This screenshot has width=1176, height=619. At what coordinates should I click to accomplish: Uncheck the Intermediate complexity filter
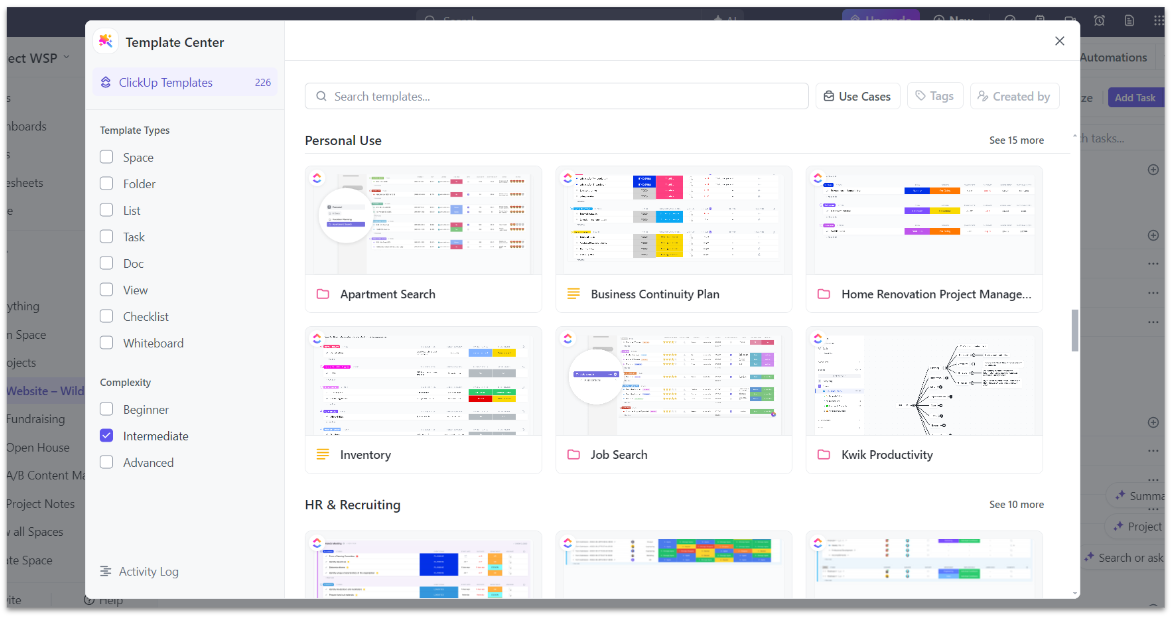(106, 436)
